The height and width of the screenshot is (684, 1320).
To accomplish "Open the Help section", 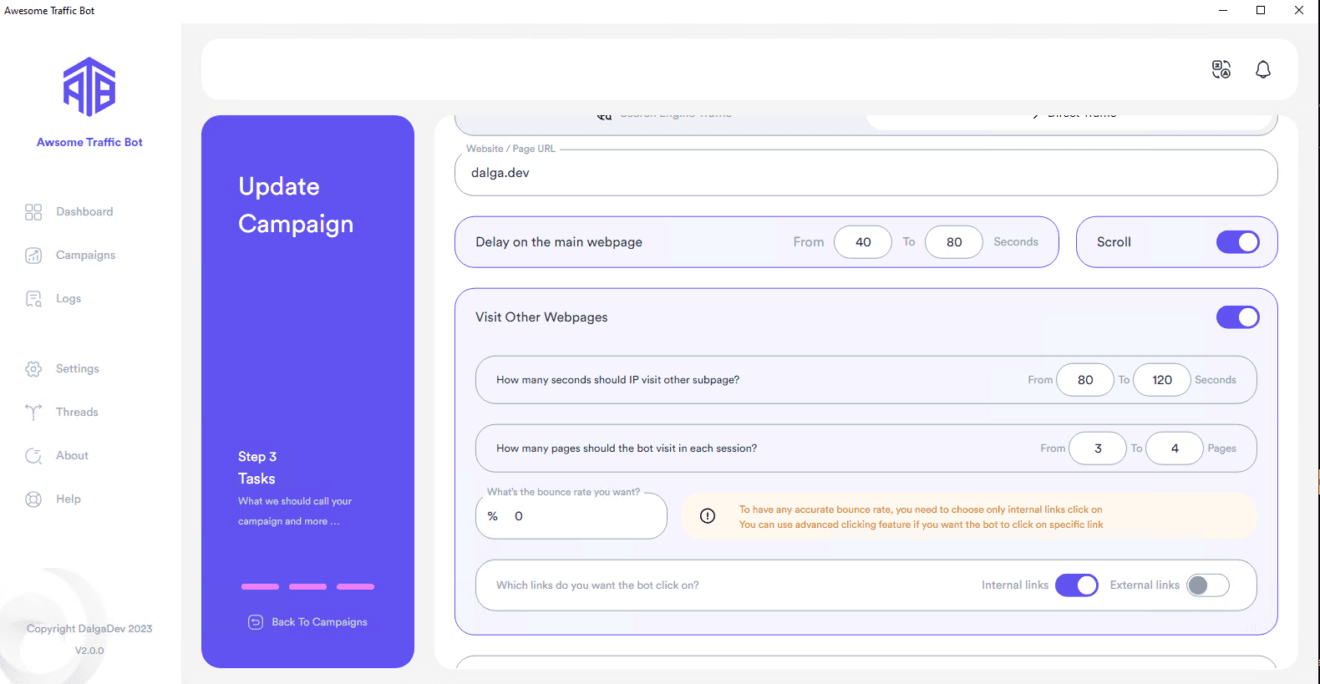I will click(66, 498).
